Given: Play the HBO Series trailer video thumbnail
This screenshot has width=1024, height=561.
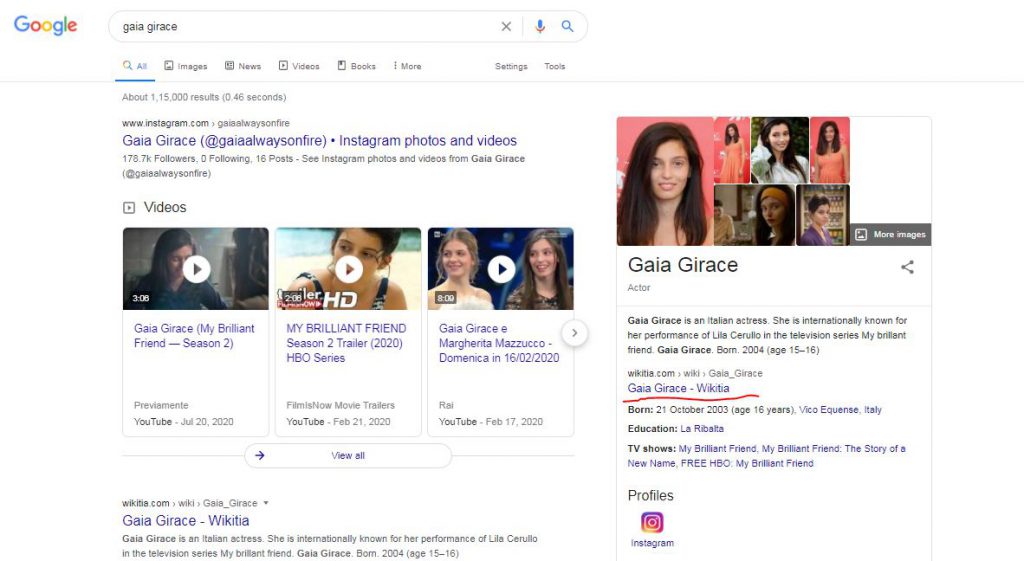Looking at the screenshot, I should tap(348, 268).
